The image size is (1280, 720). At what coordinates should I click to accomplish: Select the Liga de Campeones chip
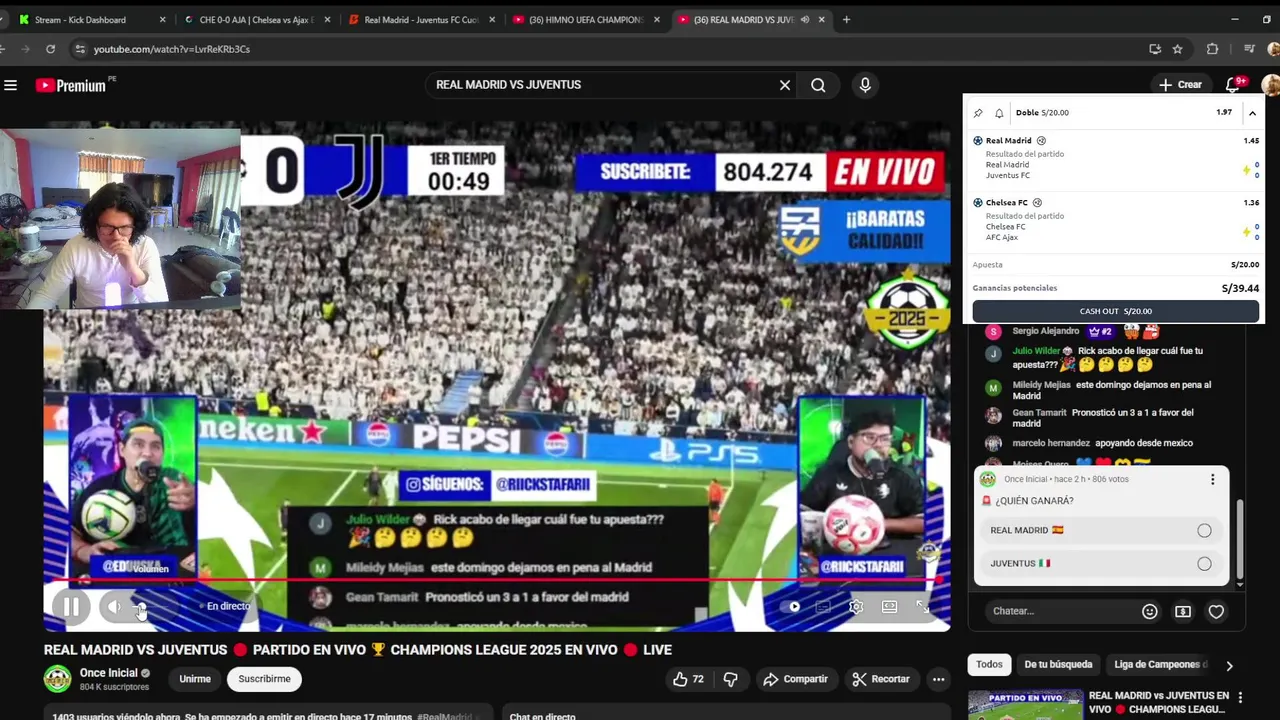(1160, 665)
